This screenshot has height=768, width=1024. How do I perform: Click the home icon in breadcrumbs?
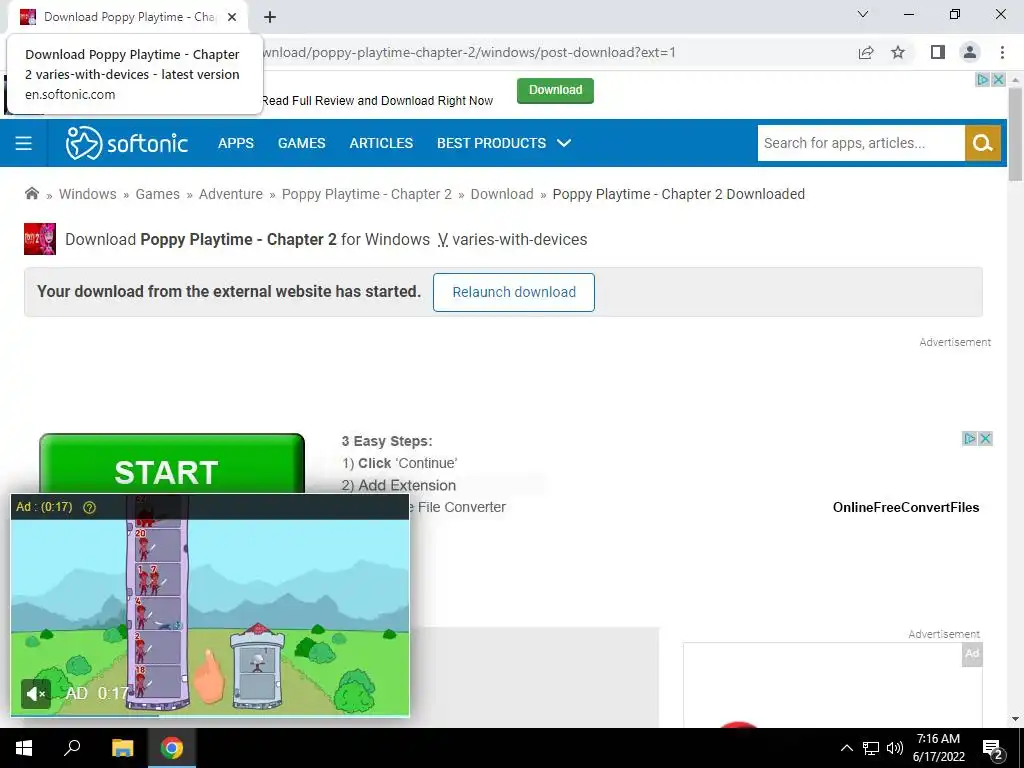click(31, 193)
